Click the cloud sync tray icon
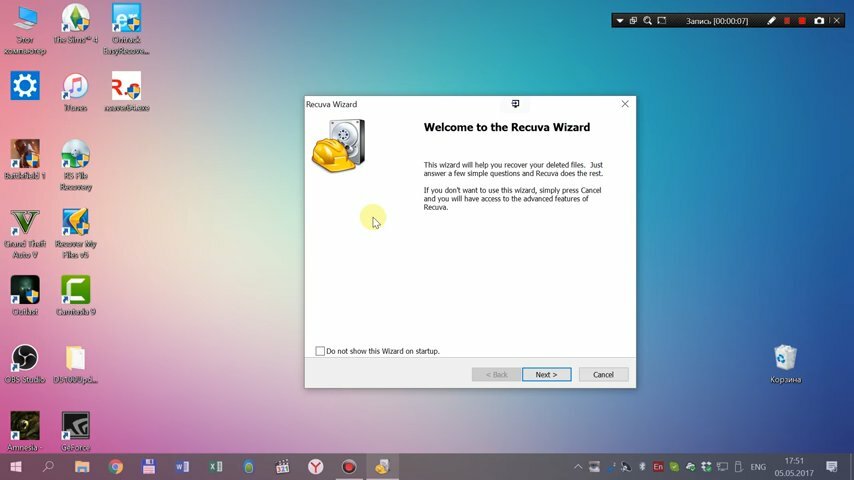Screen dimensions: 854x480 [690, 467]
